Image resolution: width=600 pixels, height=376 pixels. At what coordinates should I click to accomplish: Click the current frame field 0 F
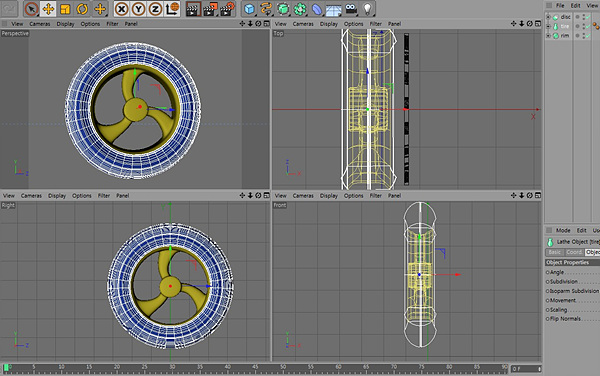point(527,369)
